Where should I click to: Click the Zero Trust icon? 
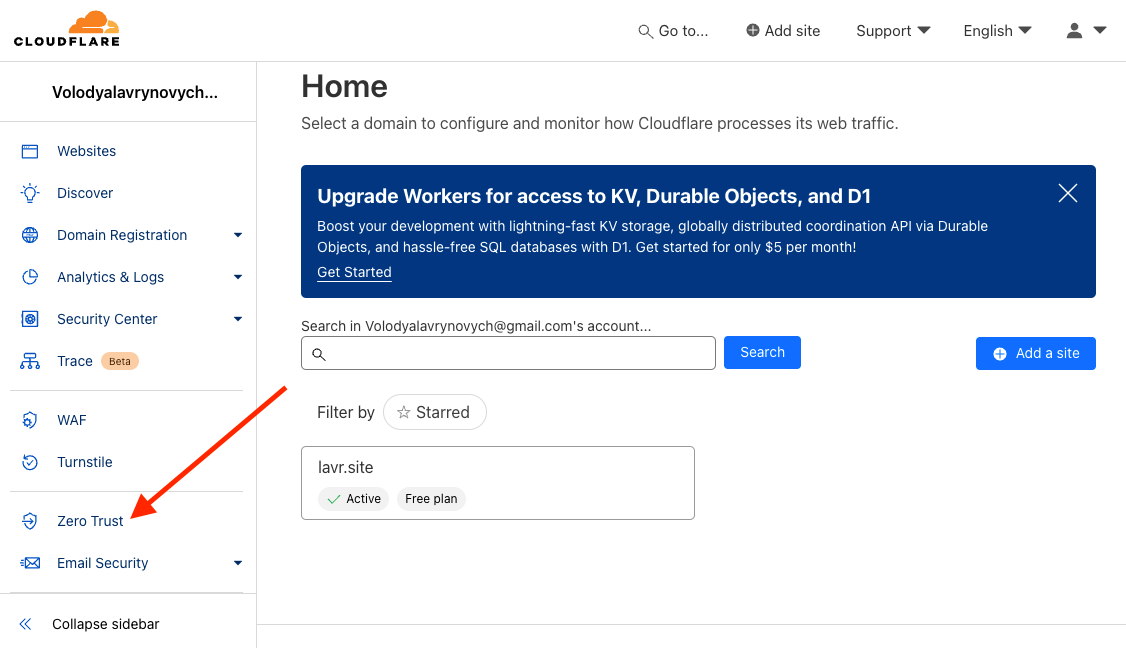pyautogui.click(x=30, y=521)
